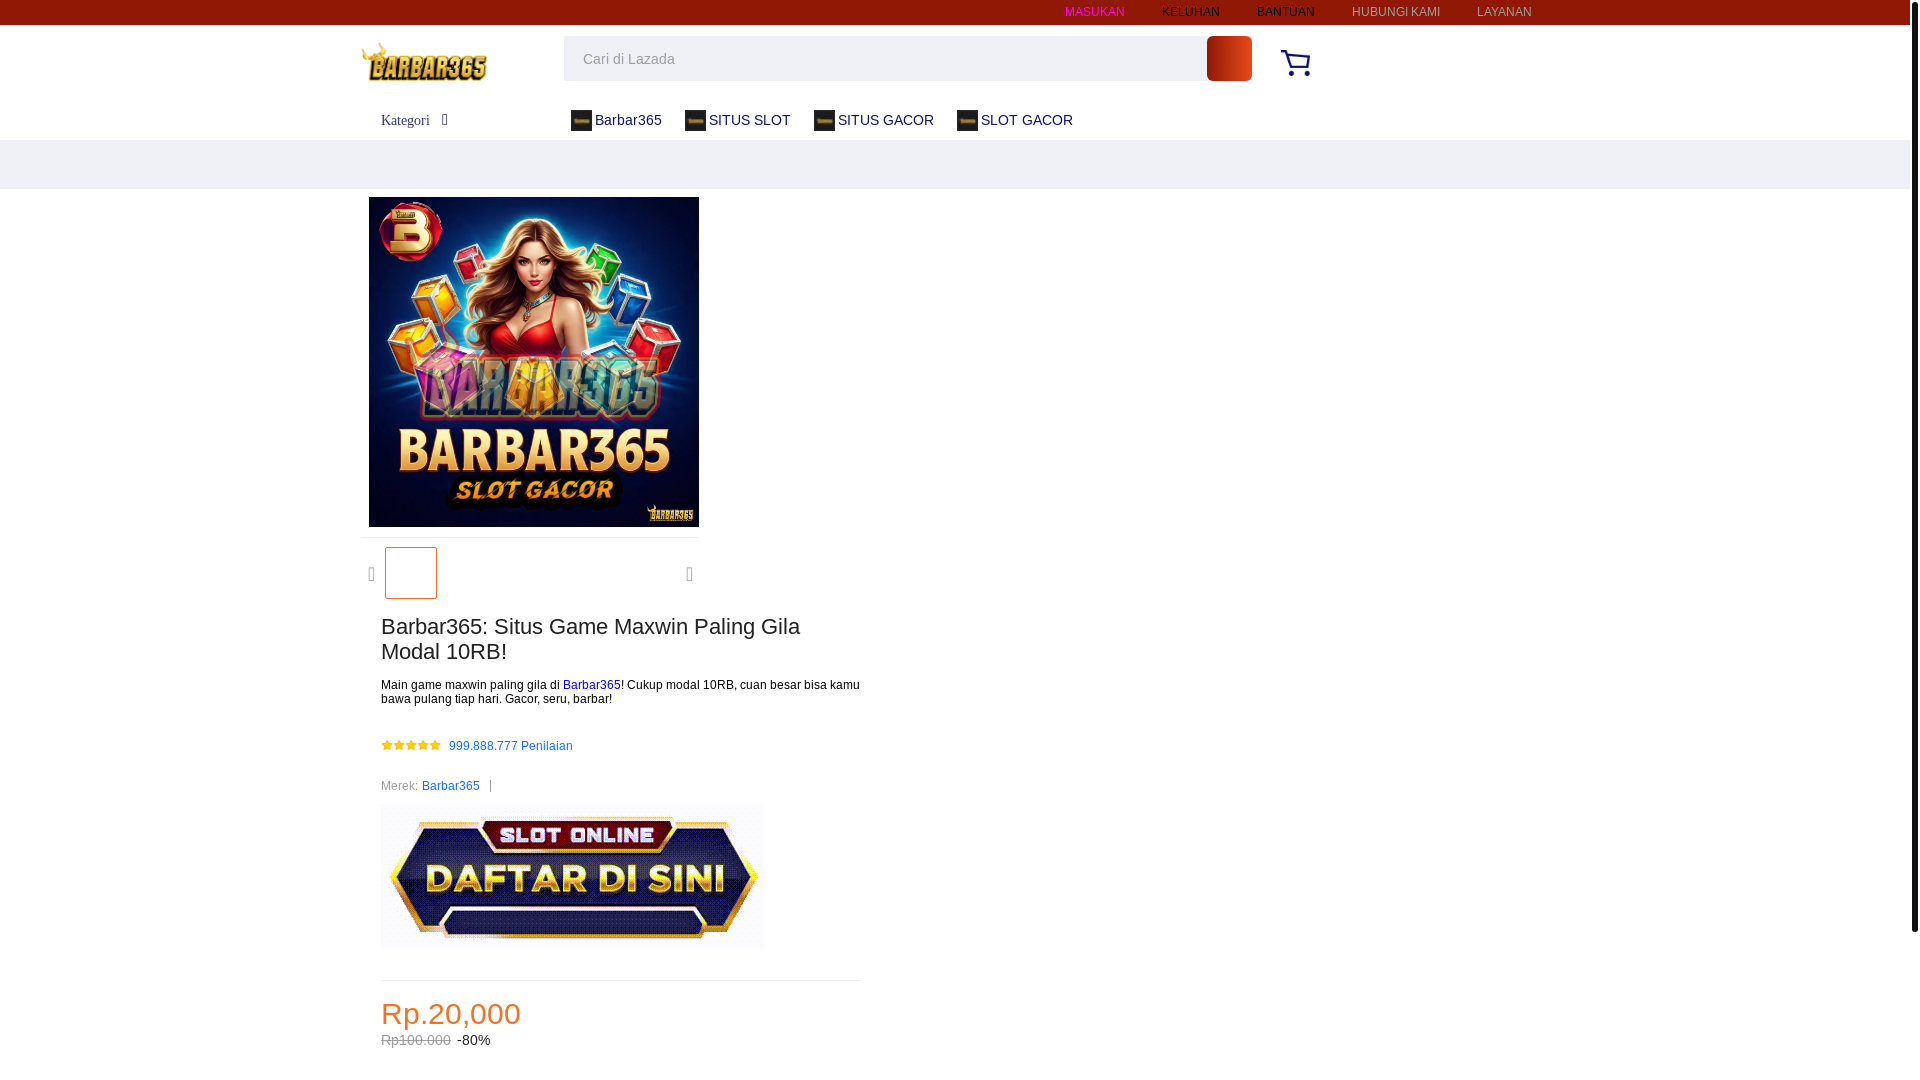Viewport: 1920px width, 1080px height.
Task: Open the Barbar365 navigation link
Action: [x=616, y=120]
